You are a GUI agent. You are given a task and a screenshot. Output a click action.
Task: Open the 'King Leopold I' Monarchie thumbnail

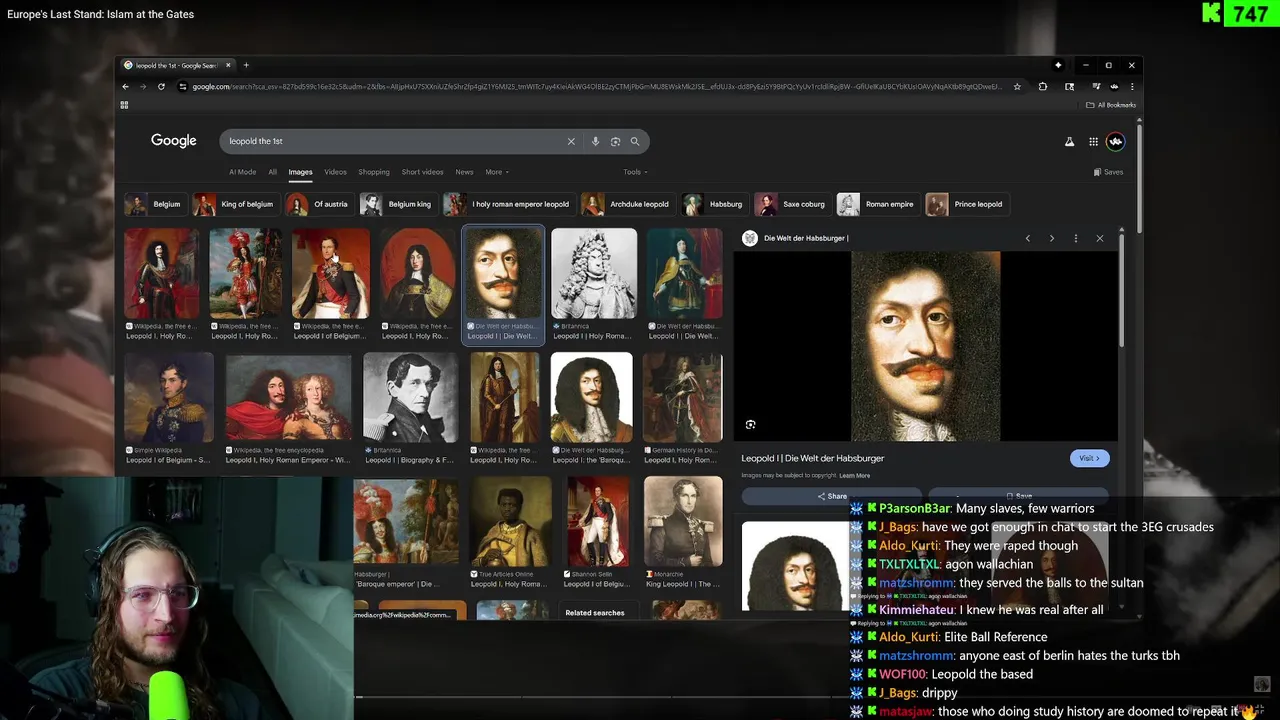tap(683, 521)
